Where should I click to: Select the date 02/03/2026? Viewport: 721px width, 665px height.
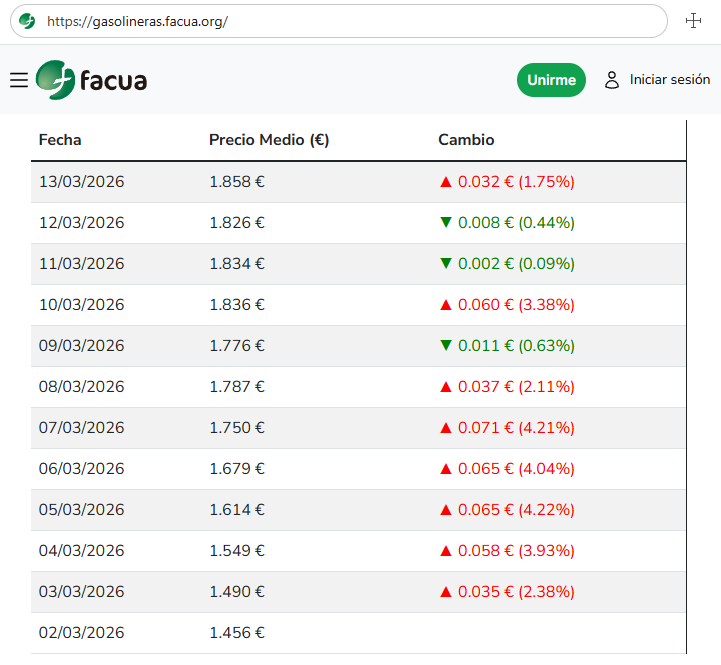[81, 632]
